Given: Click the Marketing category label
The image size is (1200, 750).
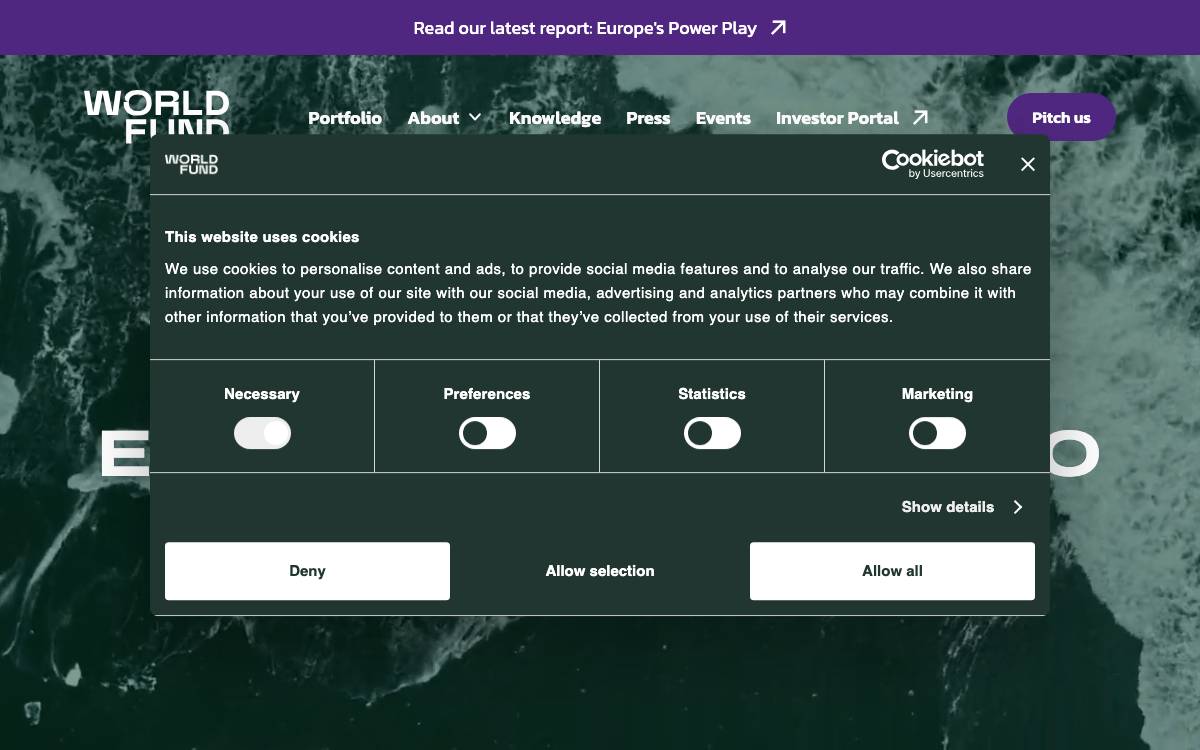Looking at the screenshot, I should tap(937, 394).
